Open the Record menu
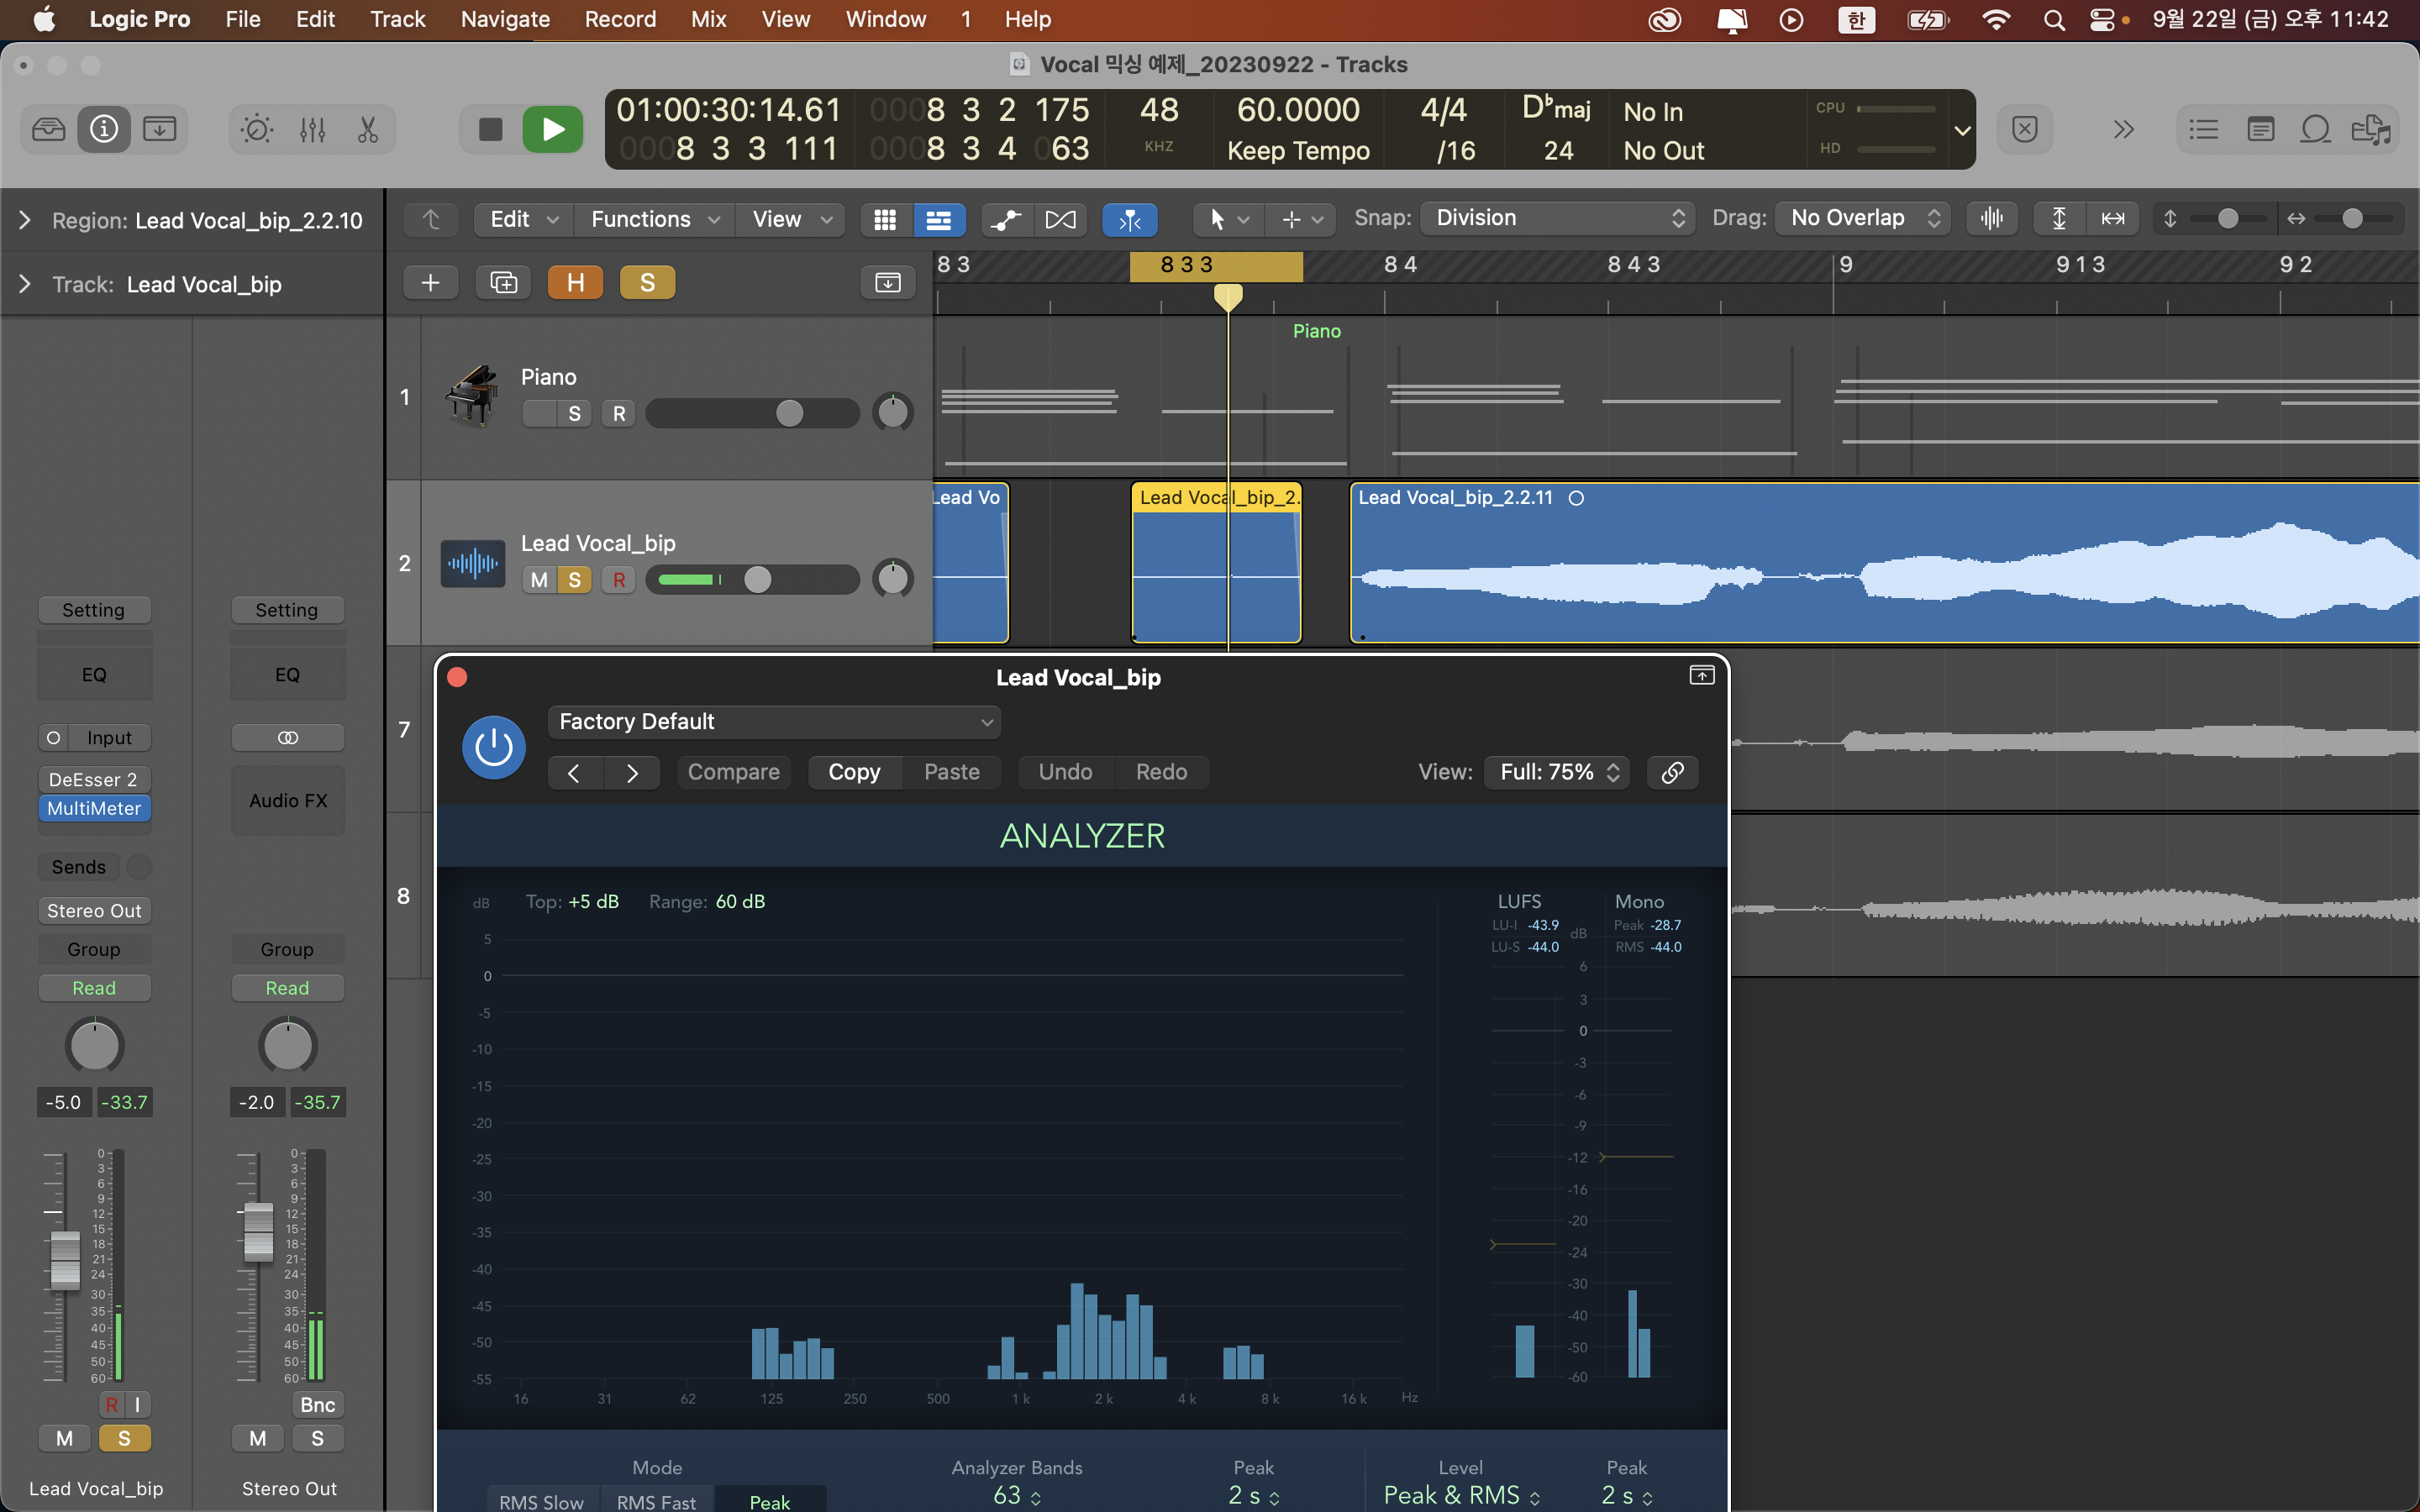The height and width of the screenshot is (1512, 2420). 620,19
